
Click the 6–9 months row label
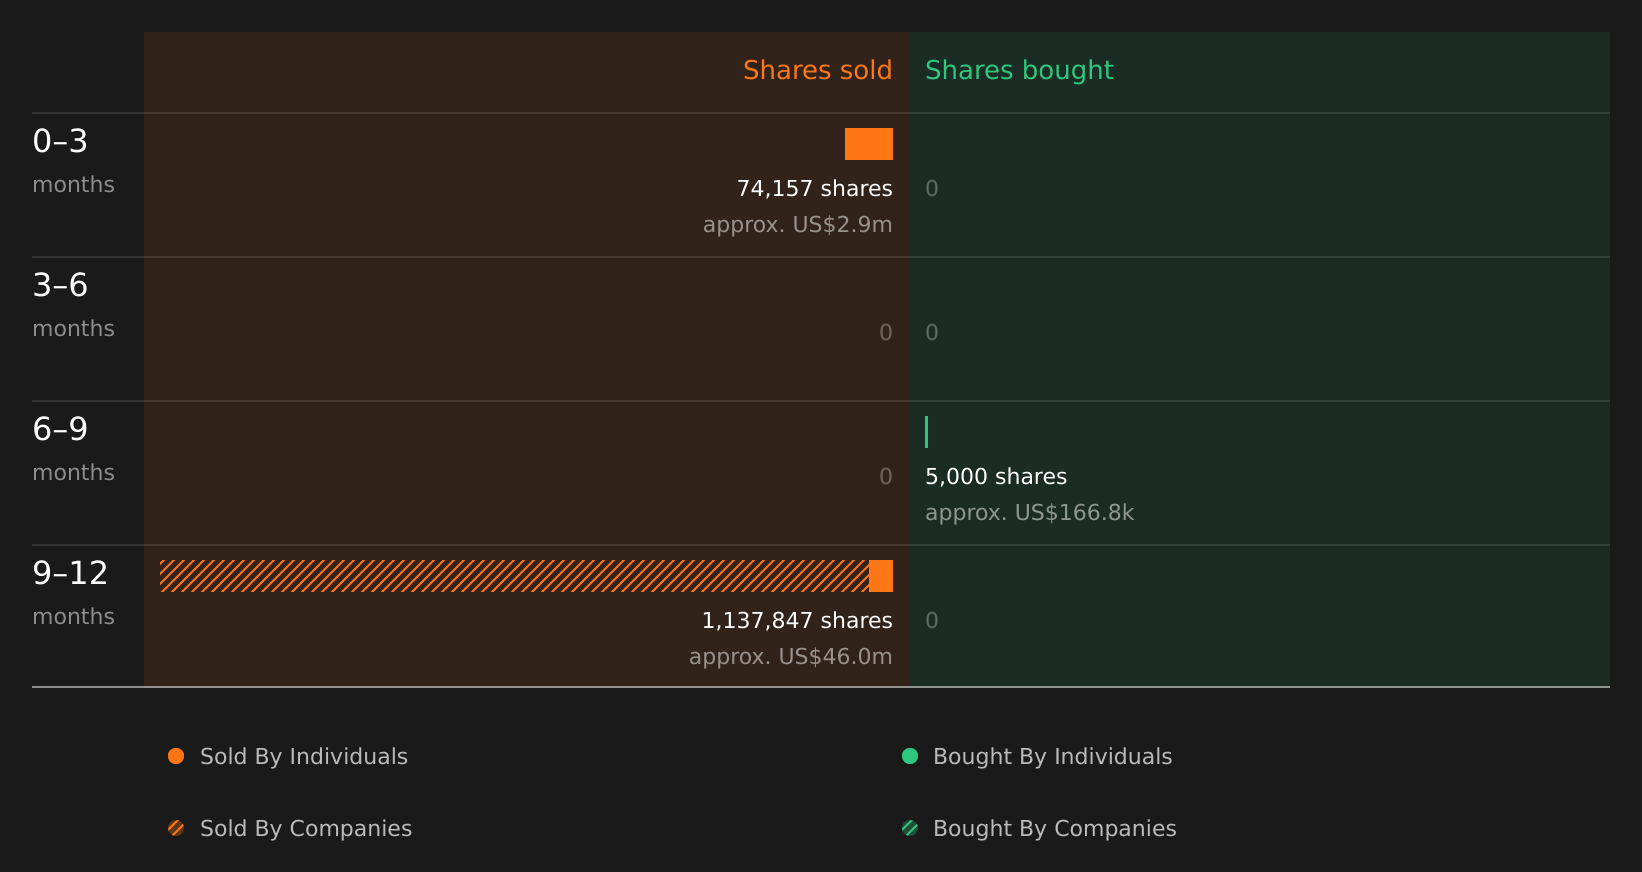(73, 449)
